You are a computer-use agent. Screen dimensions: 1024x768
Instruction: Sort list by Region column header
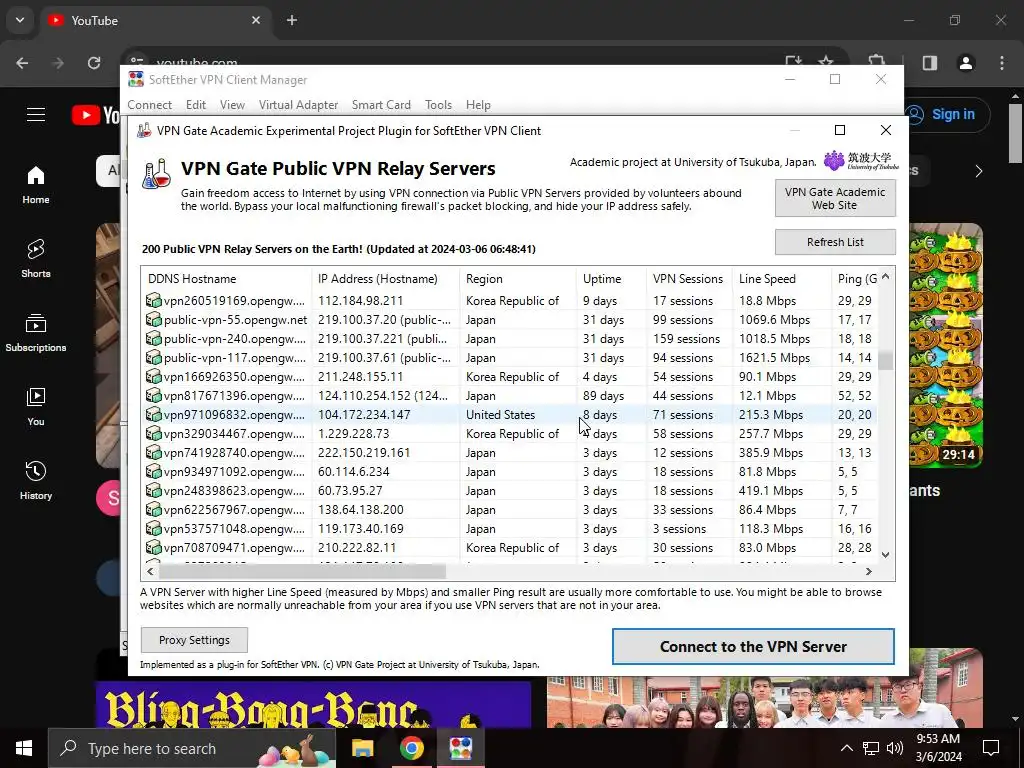tap(518, 279)
